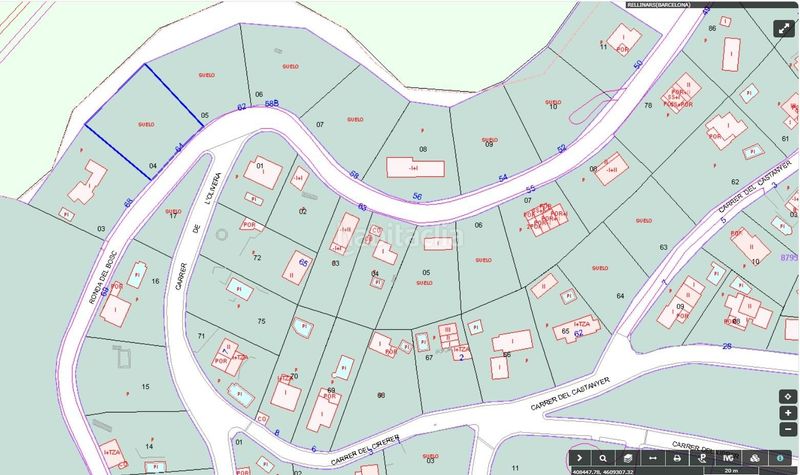Toggle the blue information tool
Image resolution: width=800 pixels, height=475 pixels.
(780, 458)
